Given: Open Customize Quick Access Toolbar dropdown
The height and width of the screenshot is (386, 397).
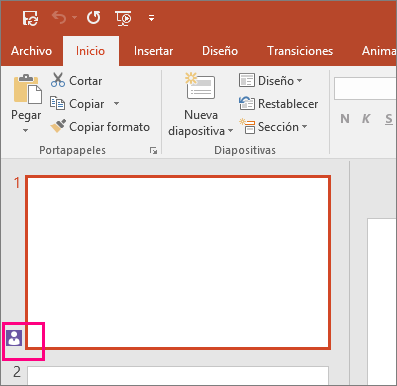Looking at the screenshot, I should [151, 18].
